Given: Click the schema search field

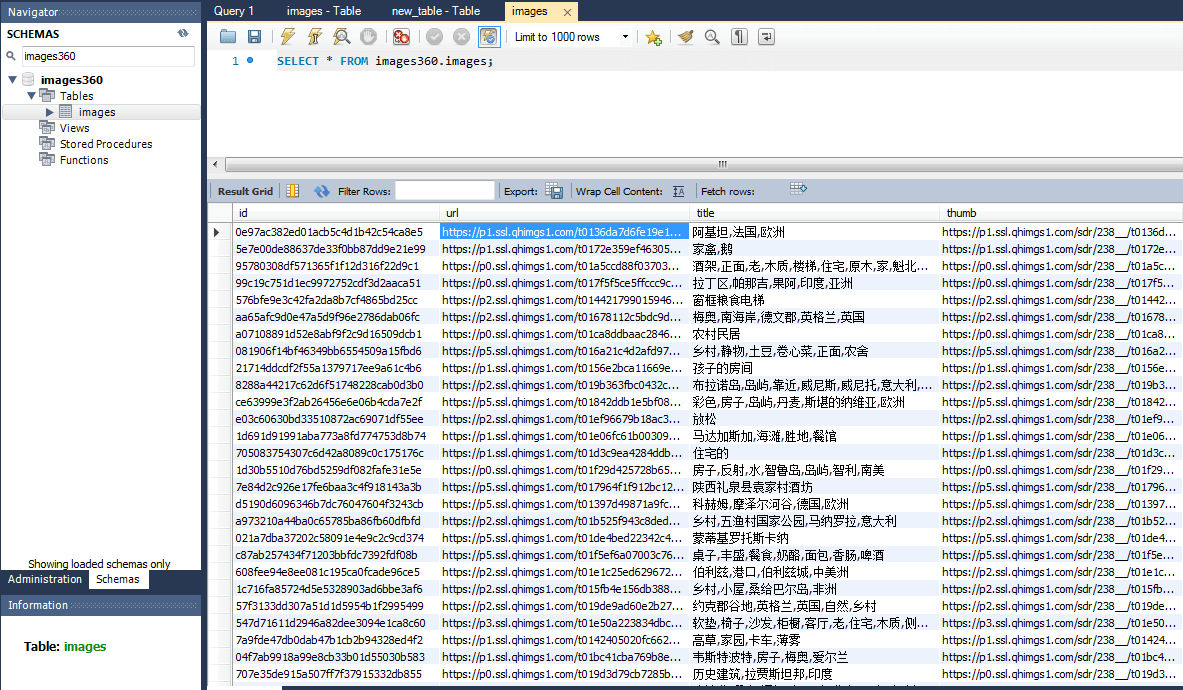Looking at the screenshot, I should point(107,56).
